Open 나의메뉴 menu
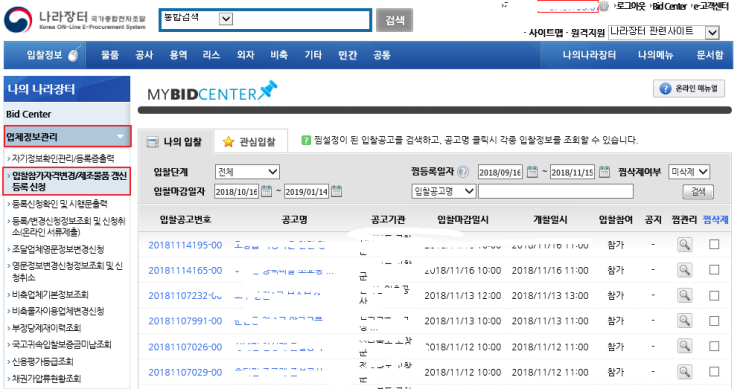The image size is (743, 389). (655, 55)
